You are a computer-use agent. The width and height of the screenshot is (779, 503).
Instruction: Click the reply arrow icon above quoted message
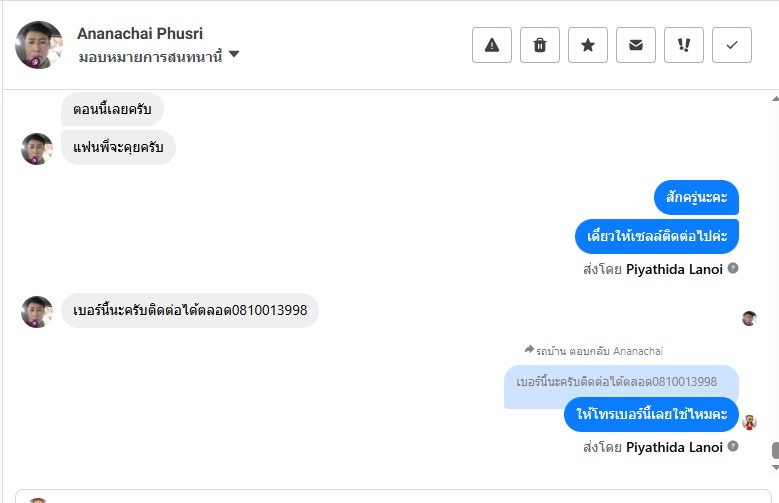click(529, 350)
